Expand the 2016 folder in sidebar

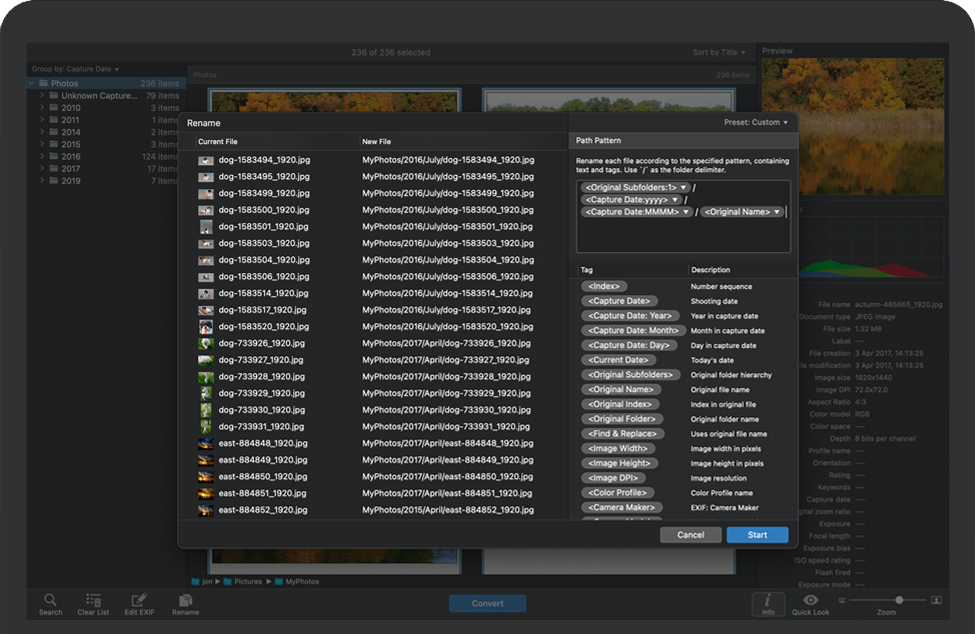click(x=42, y=157)
